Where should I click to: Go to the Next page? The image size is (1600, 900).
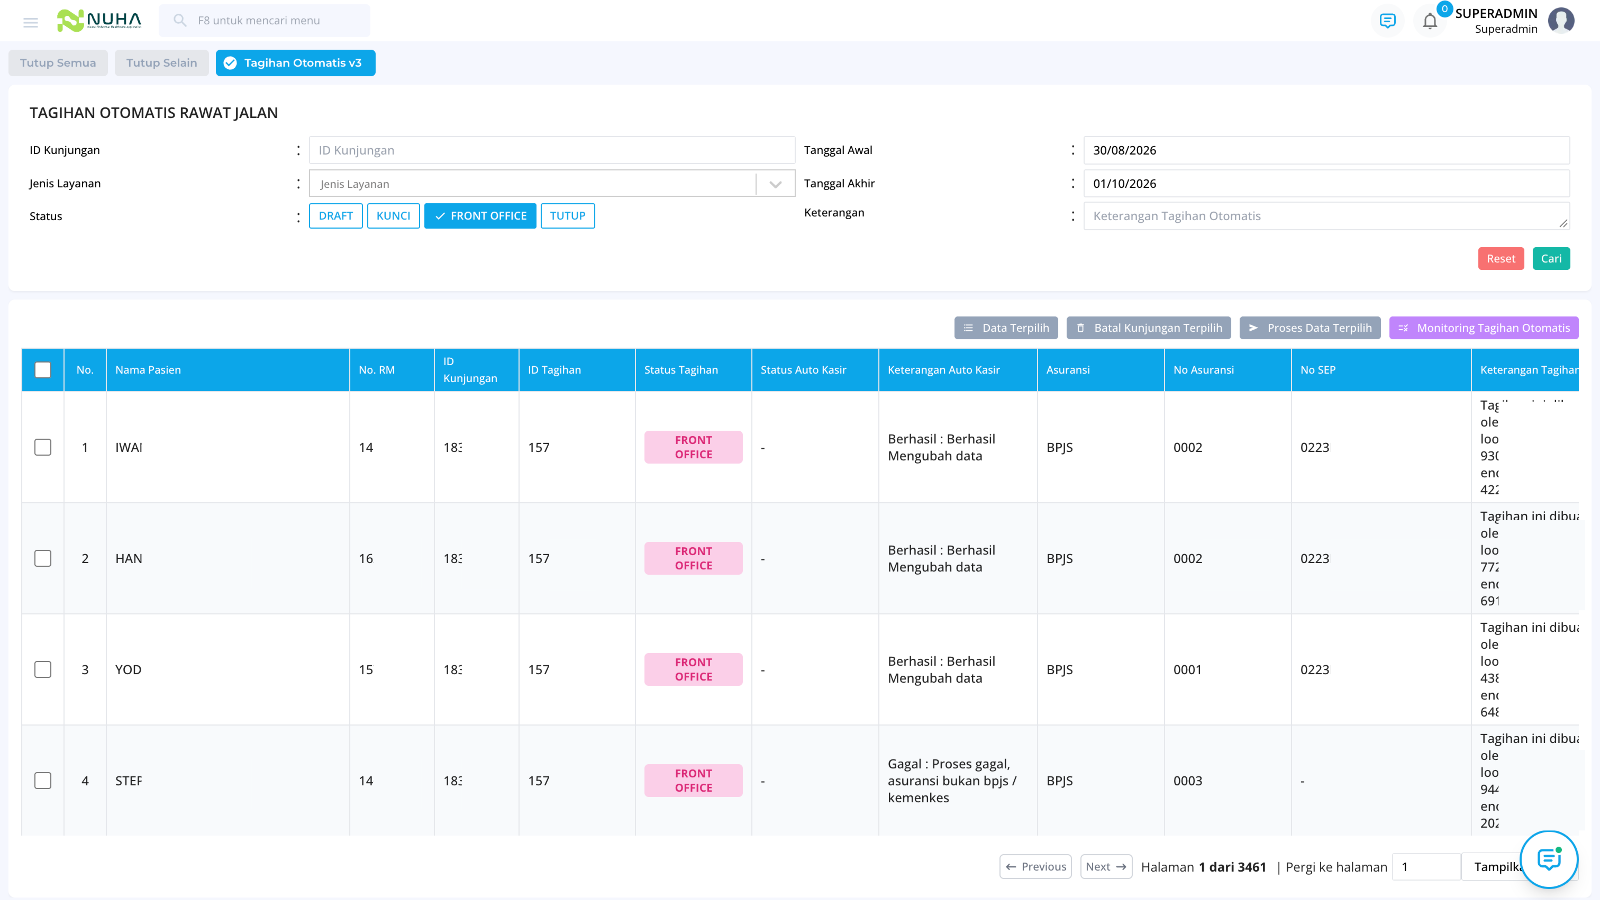point(1106,867)
